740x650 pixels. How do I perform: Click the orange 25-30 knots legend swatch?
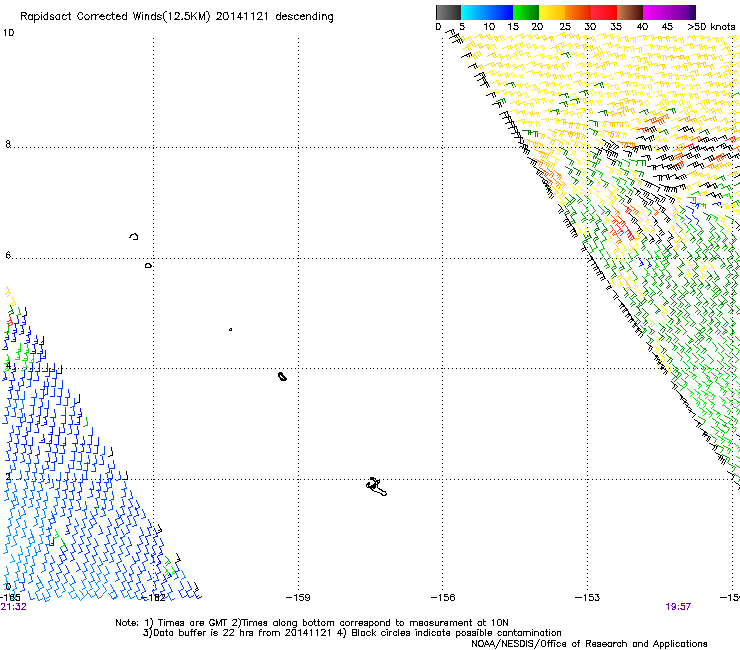coord(578,12)
